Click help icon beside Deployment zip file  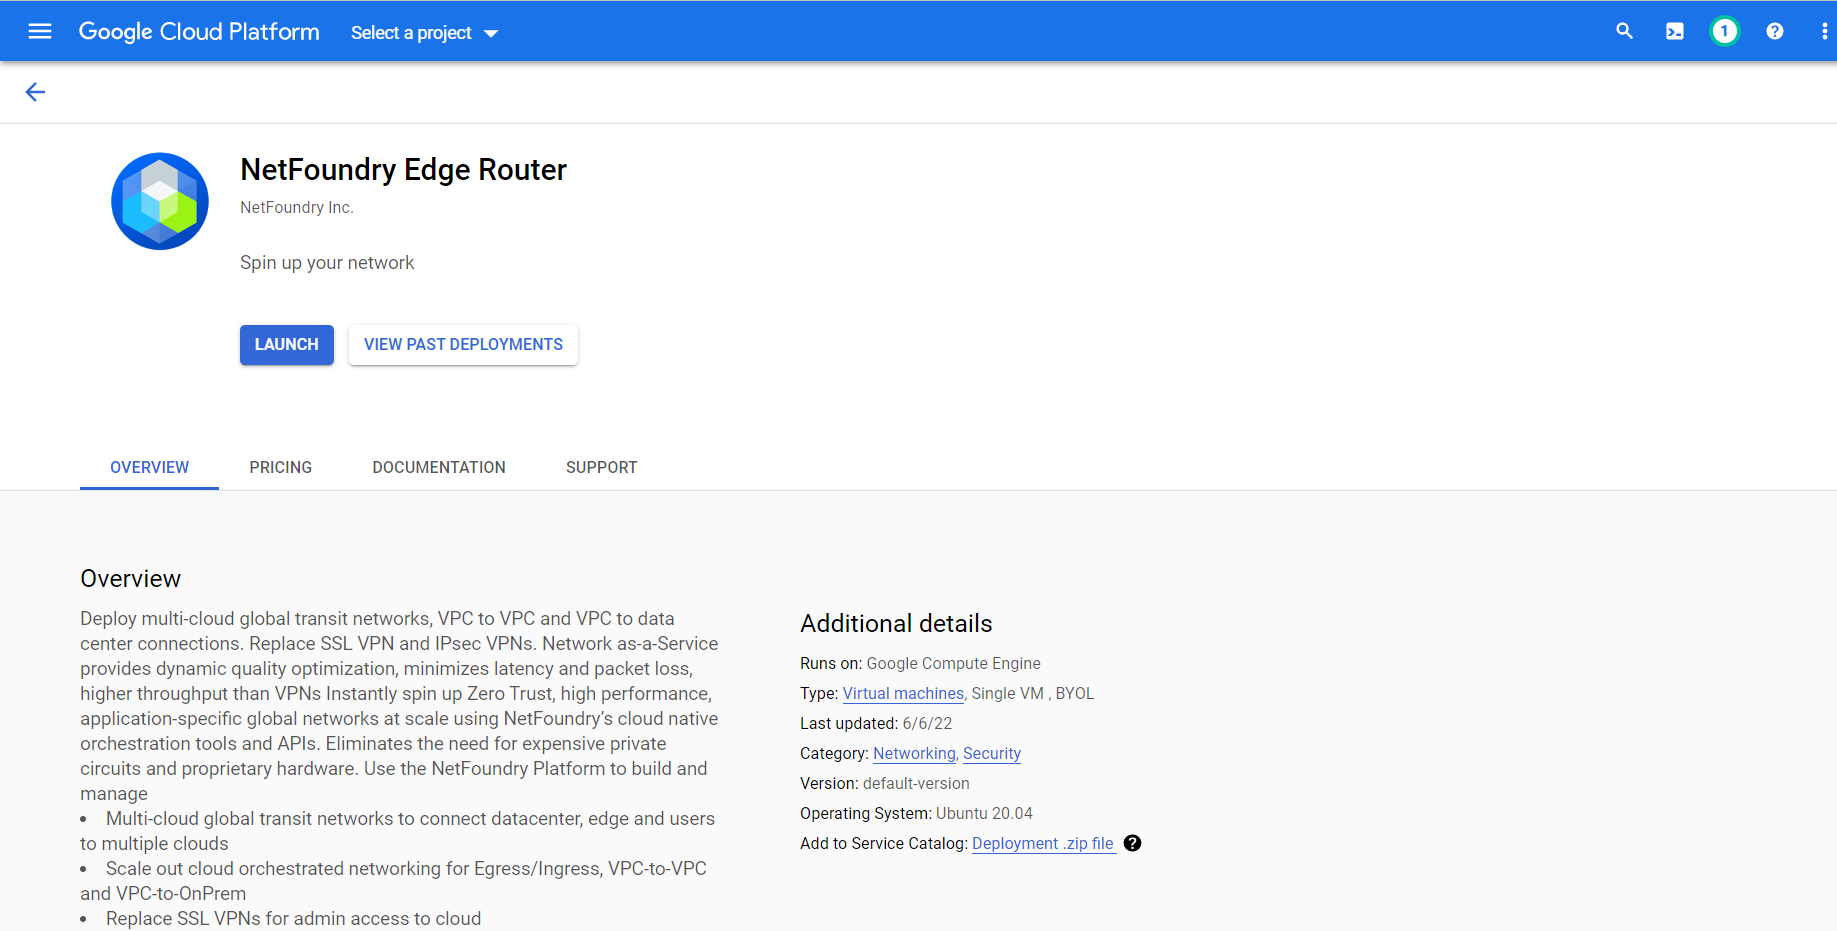pos(1132,843)
